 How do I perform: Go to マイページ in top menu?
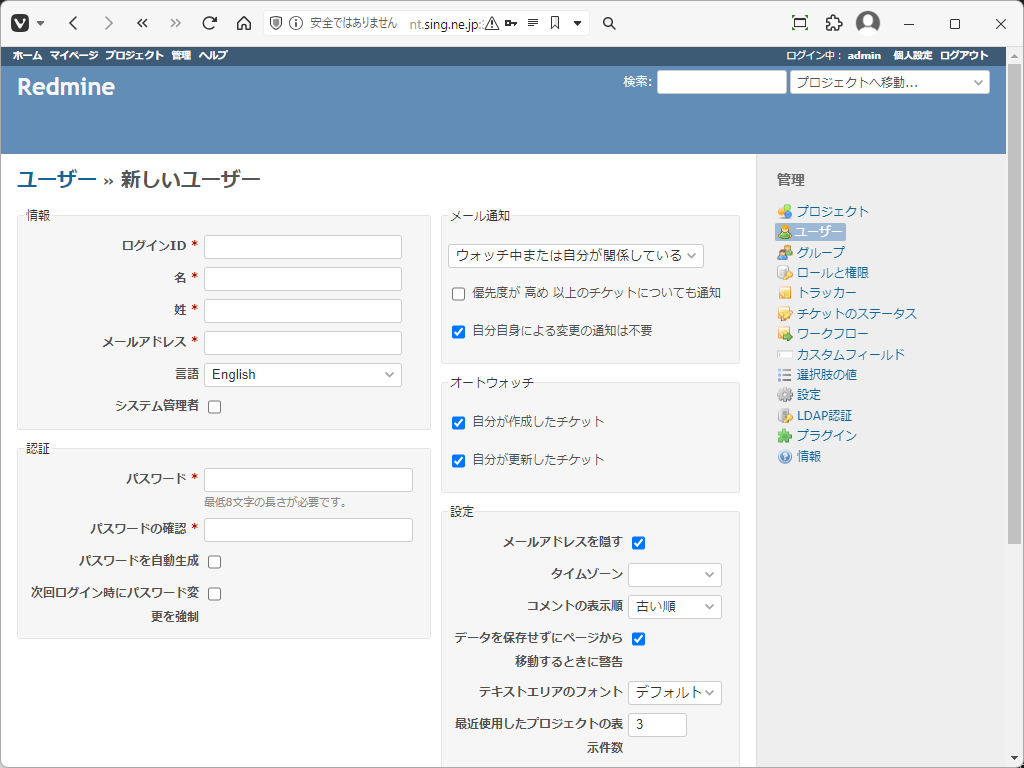(74, 56)
